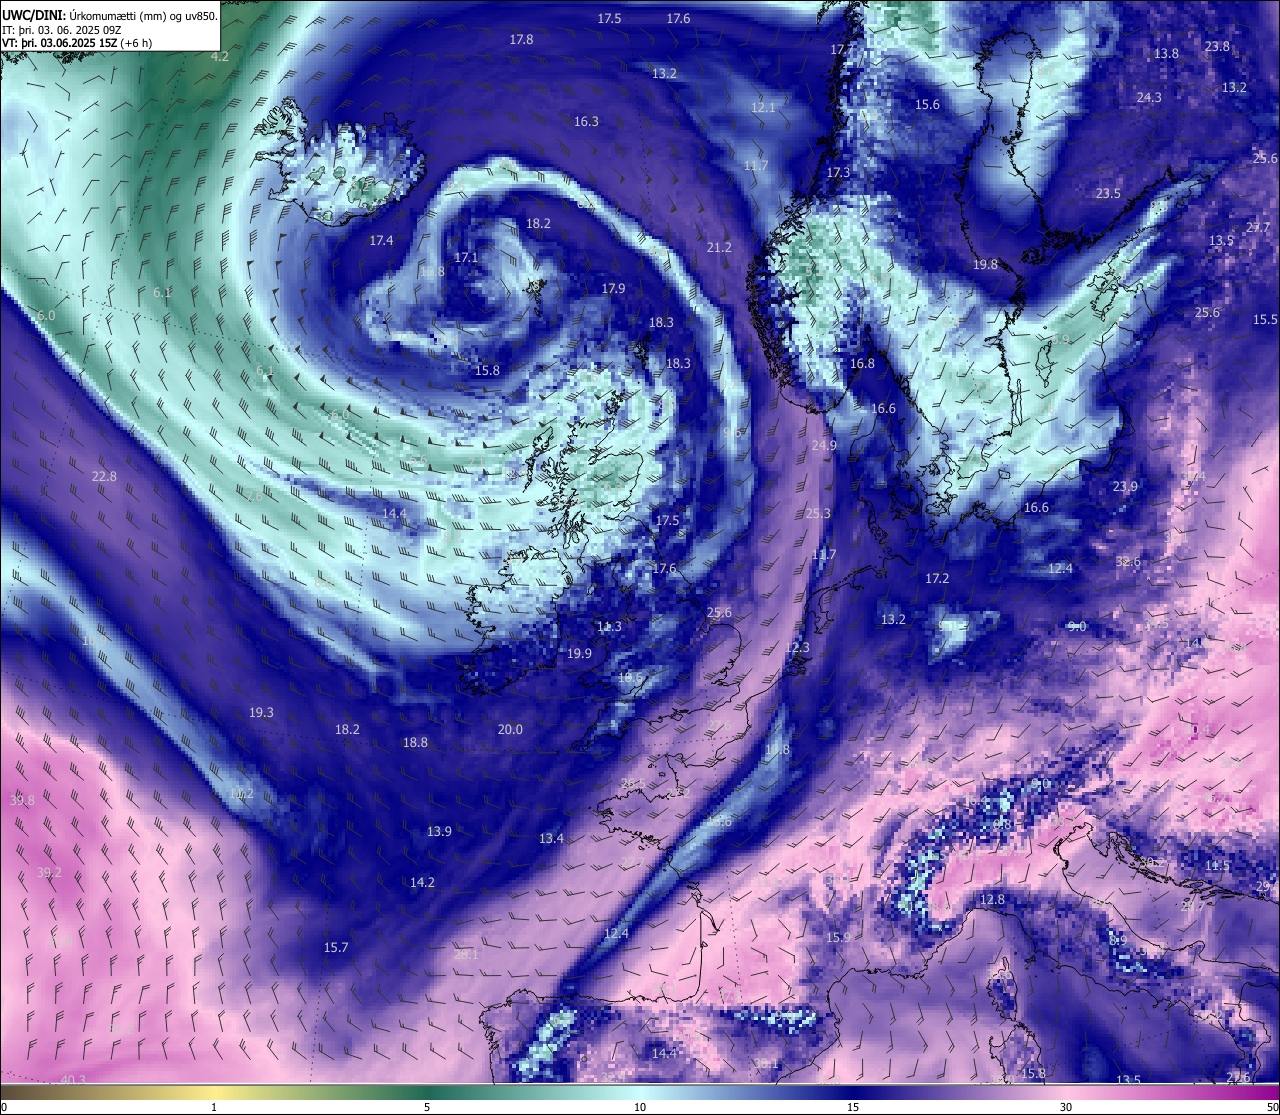Select the 38.1 value over eastern Spain

[x=766, y=1064]
